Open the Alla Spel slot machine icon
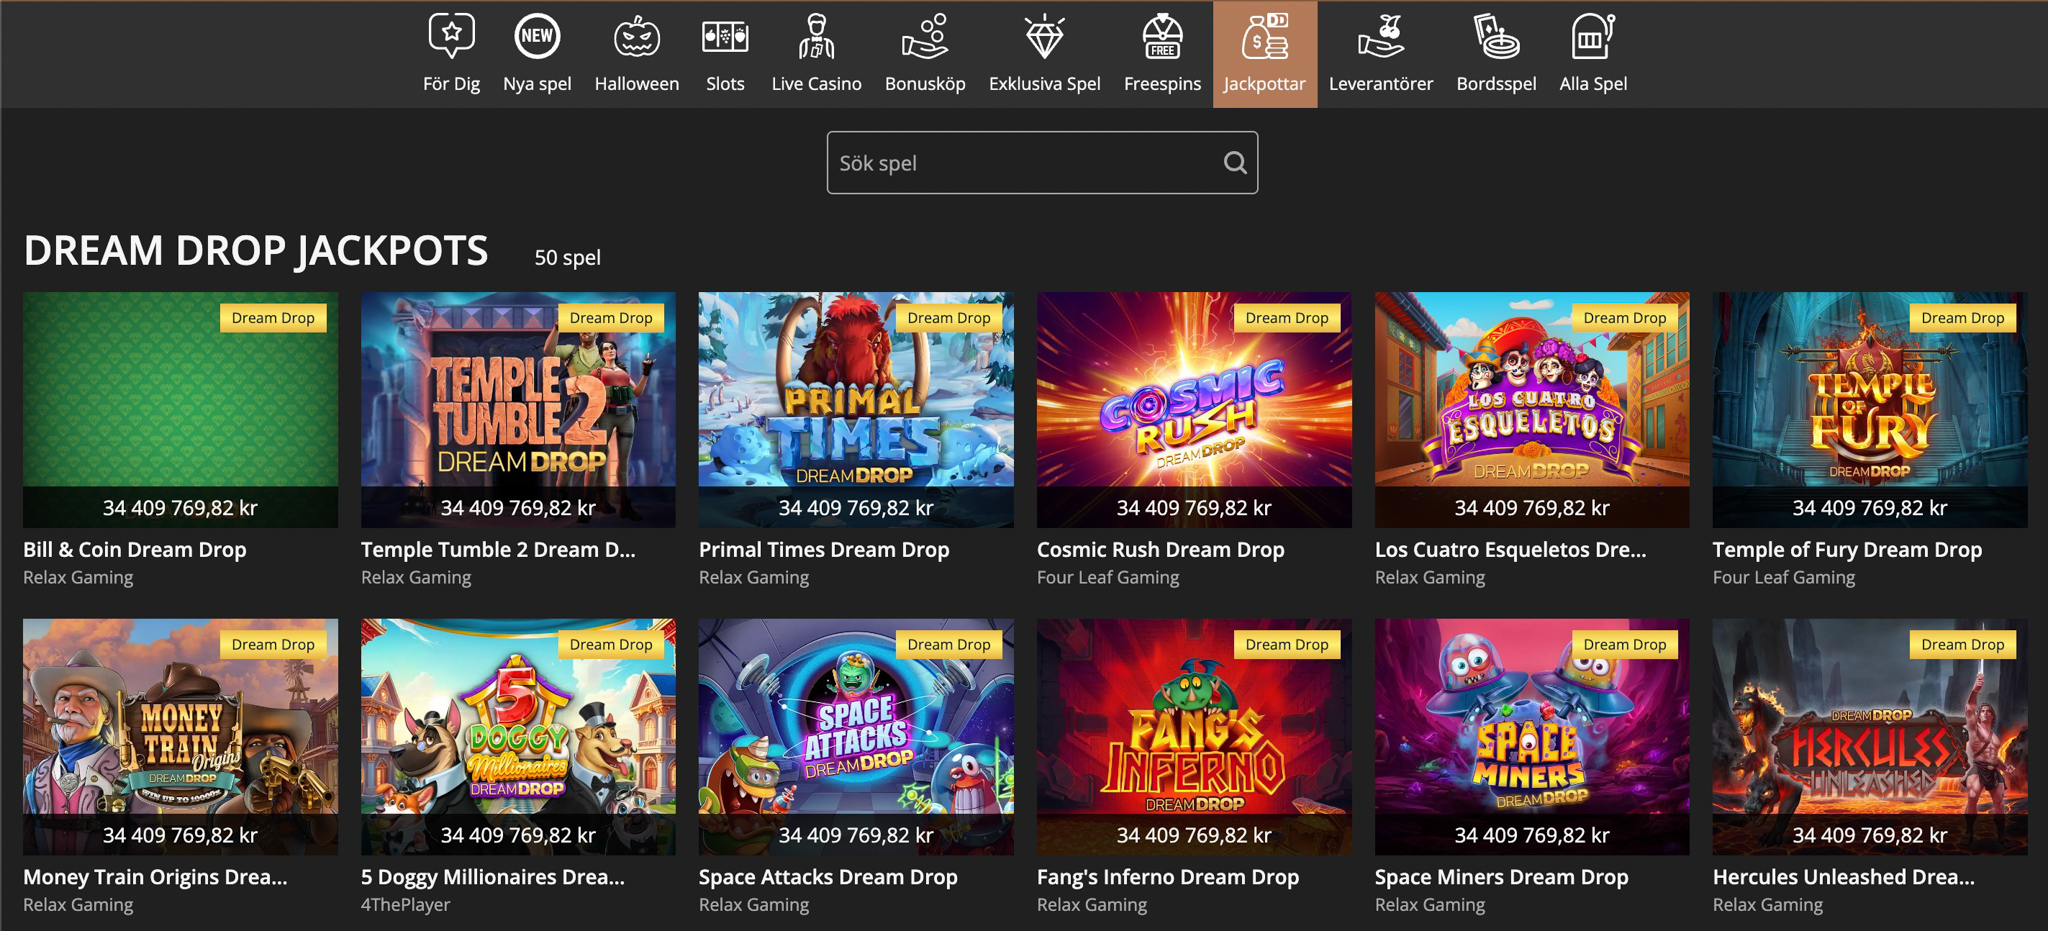The image size is (2048, 931). [1593, 36]
